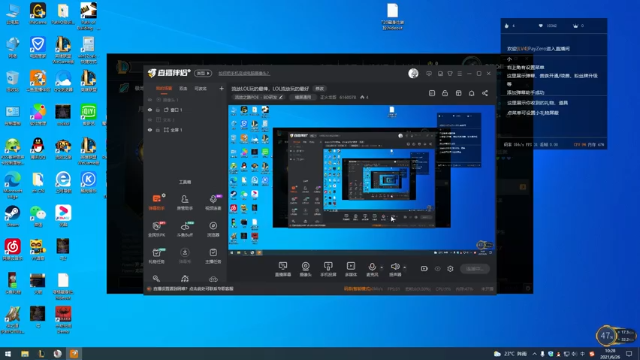
Task: Expand the speaker options arrow
Action: point(404,268)
